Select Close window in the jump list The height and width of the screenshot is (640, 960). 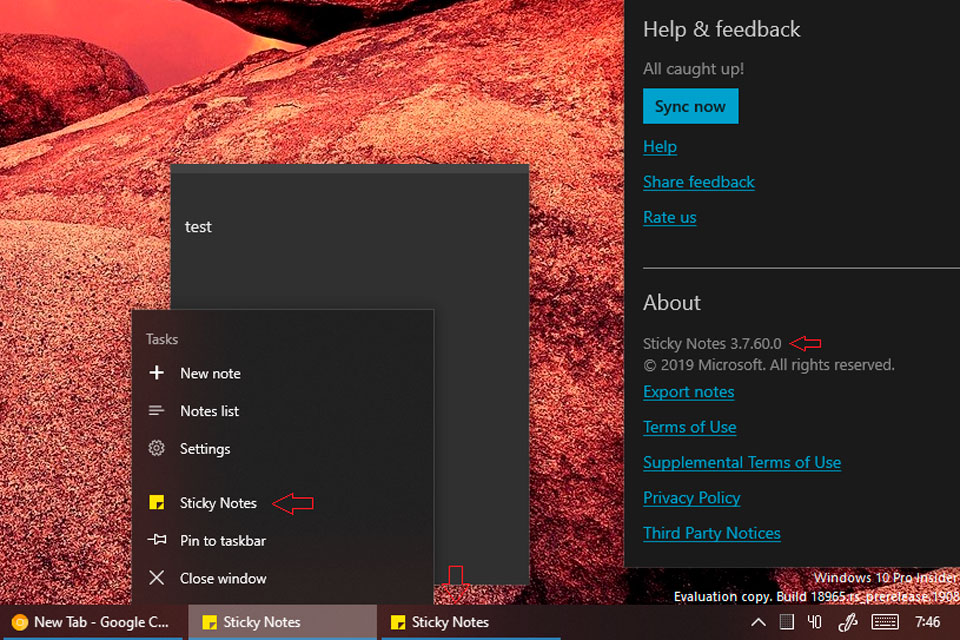(x=283, y=578)
